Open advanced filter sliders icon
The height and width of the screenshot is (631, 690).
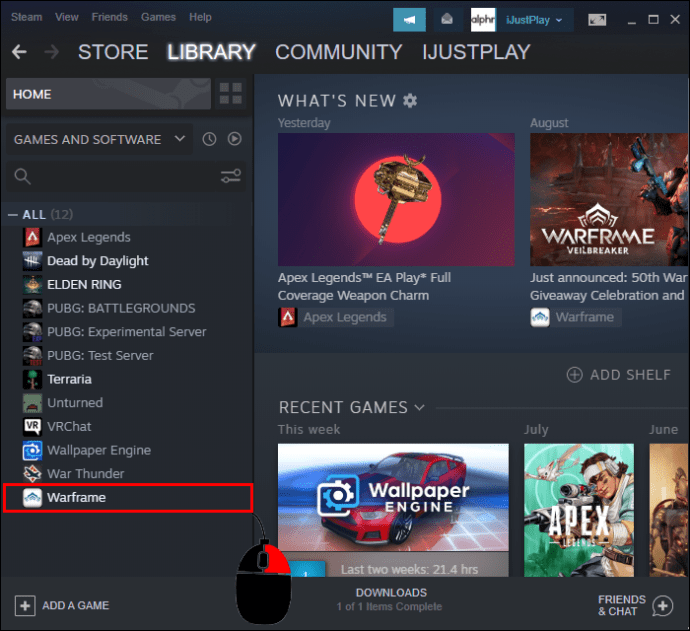(x=231, y=176)
